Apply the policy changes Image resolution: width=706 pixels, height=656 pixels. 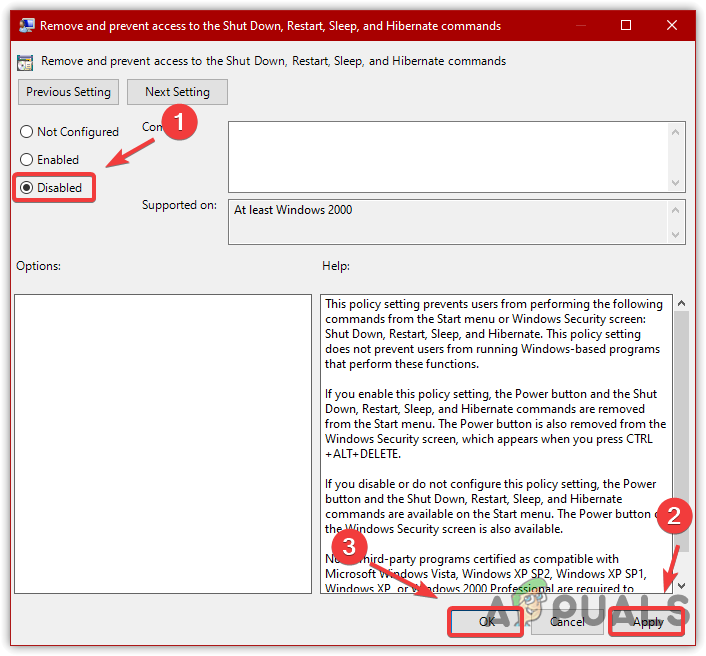click(x=647, y=622)
